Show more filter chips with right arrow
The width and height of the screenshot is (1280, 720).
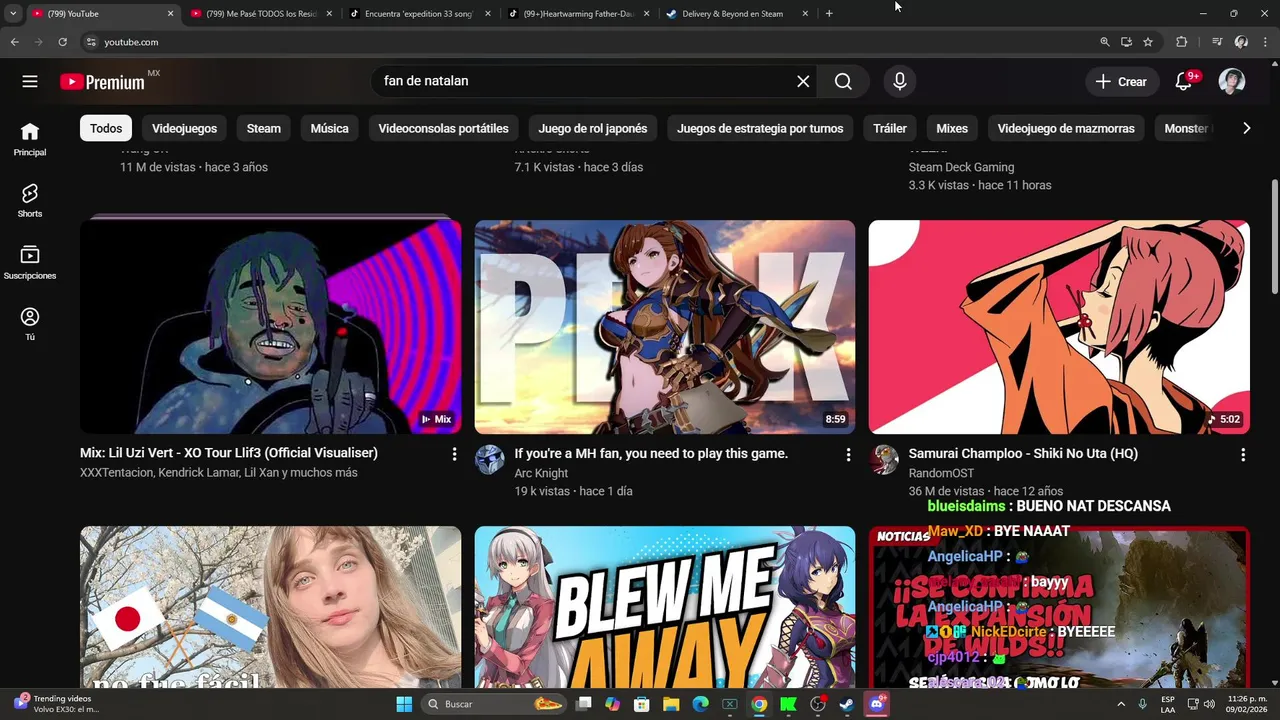click(1246, 128)
